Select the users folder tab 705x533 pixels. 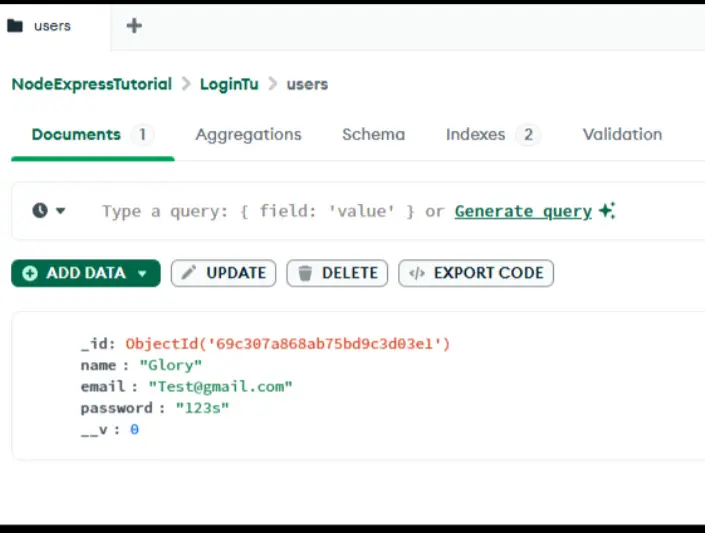[x=55, y=26]
